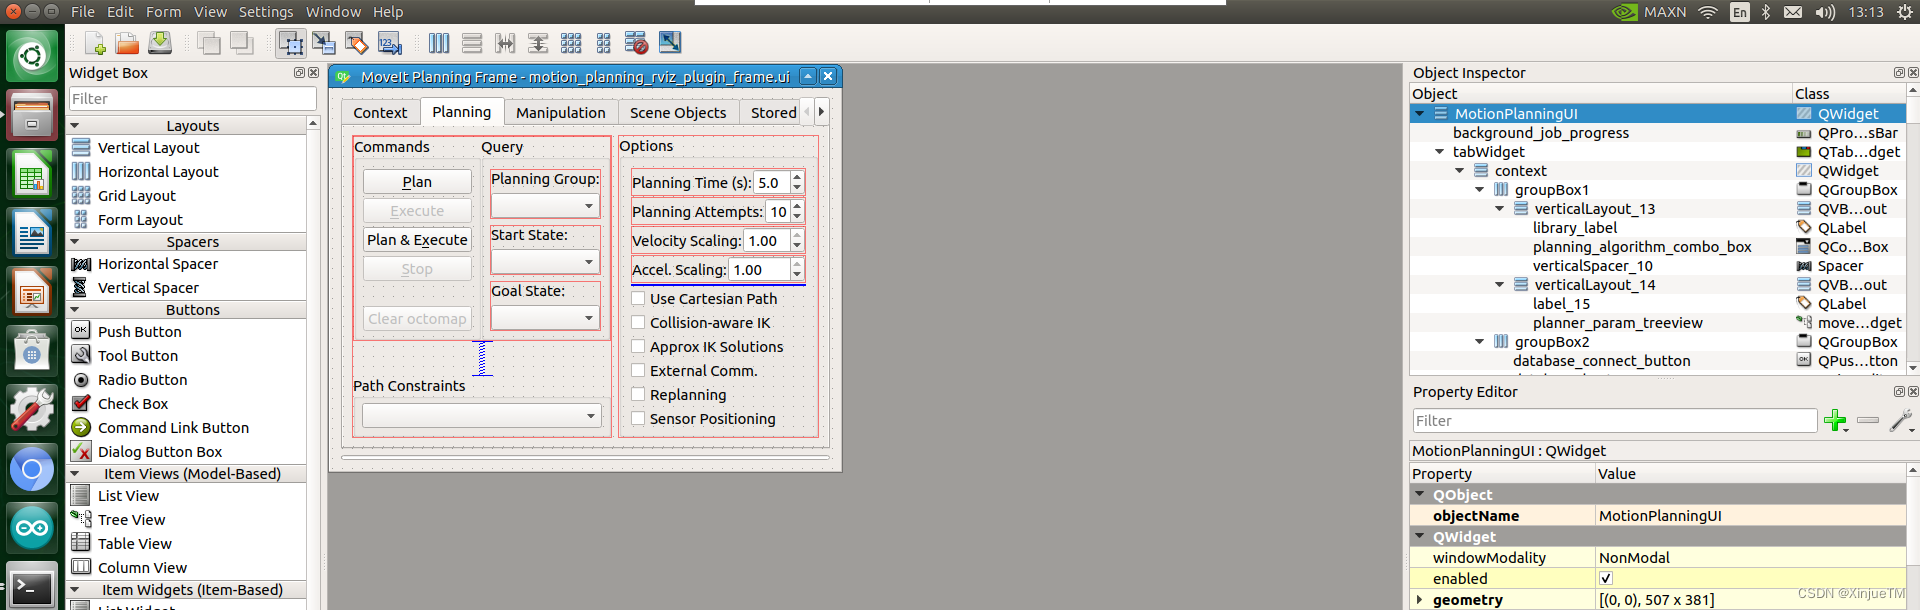The height and width of the screenshot is (610, 1920).
Task: Open a form using the folder icon
Action: [x=127, y=43]
